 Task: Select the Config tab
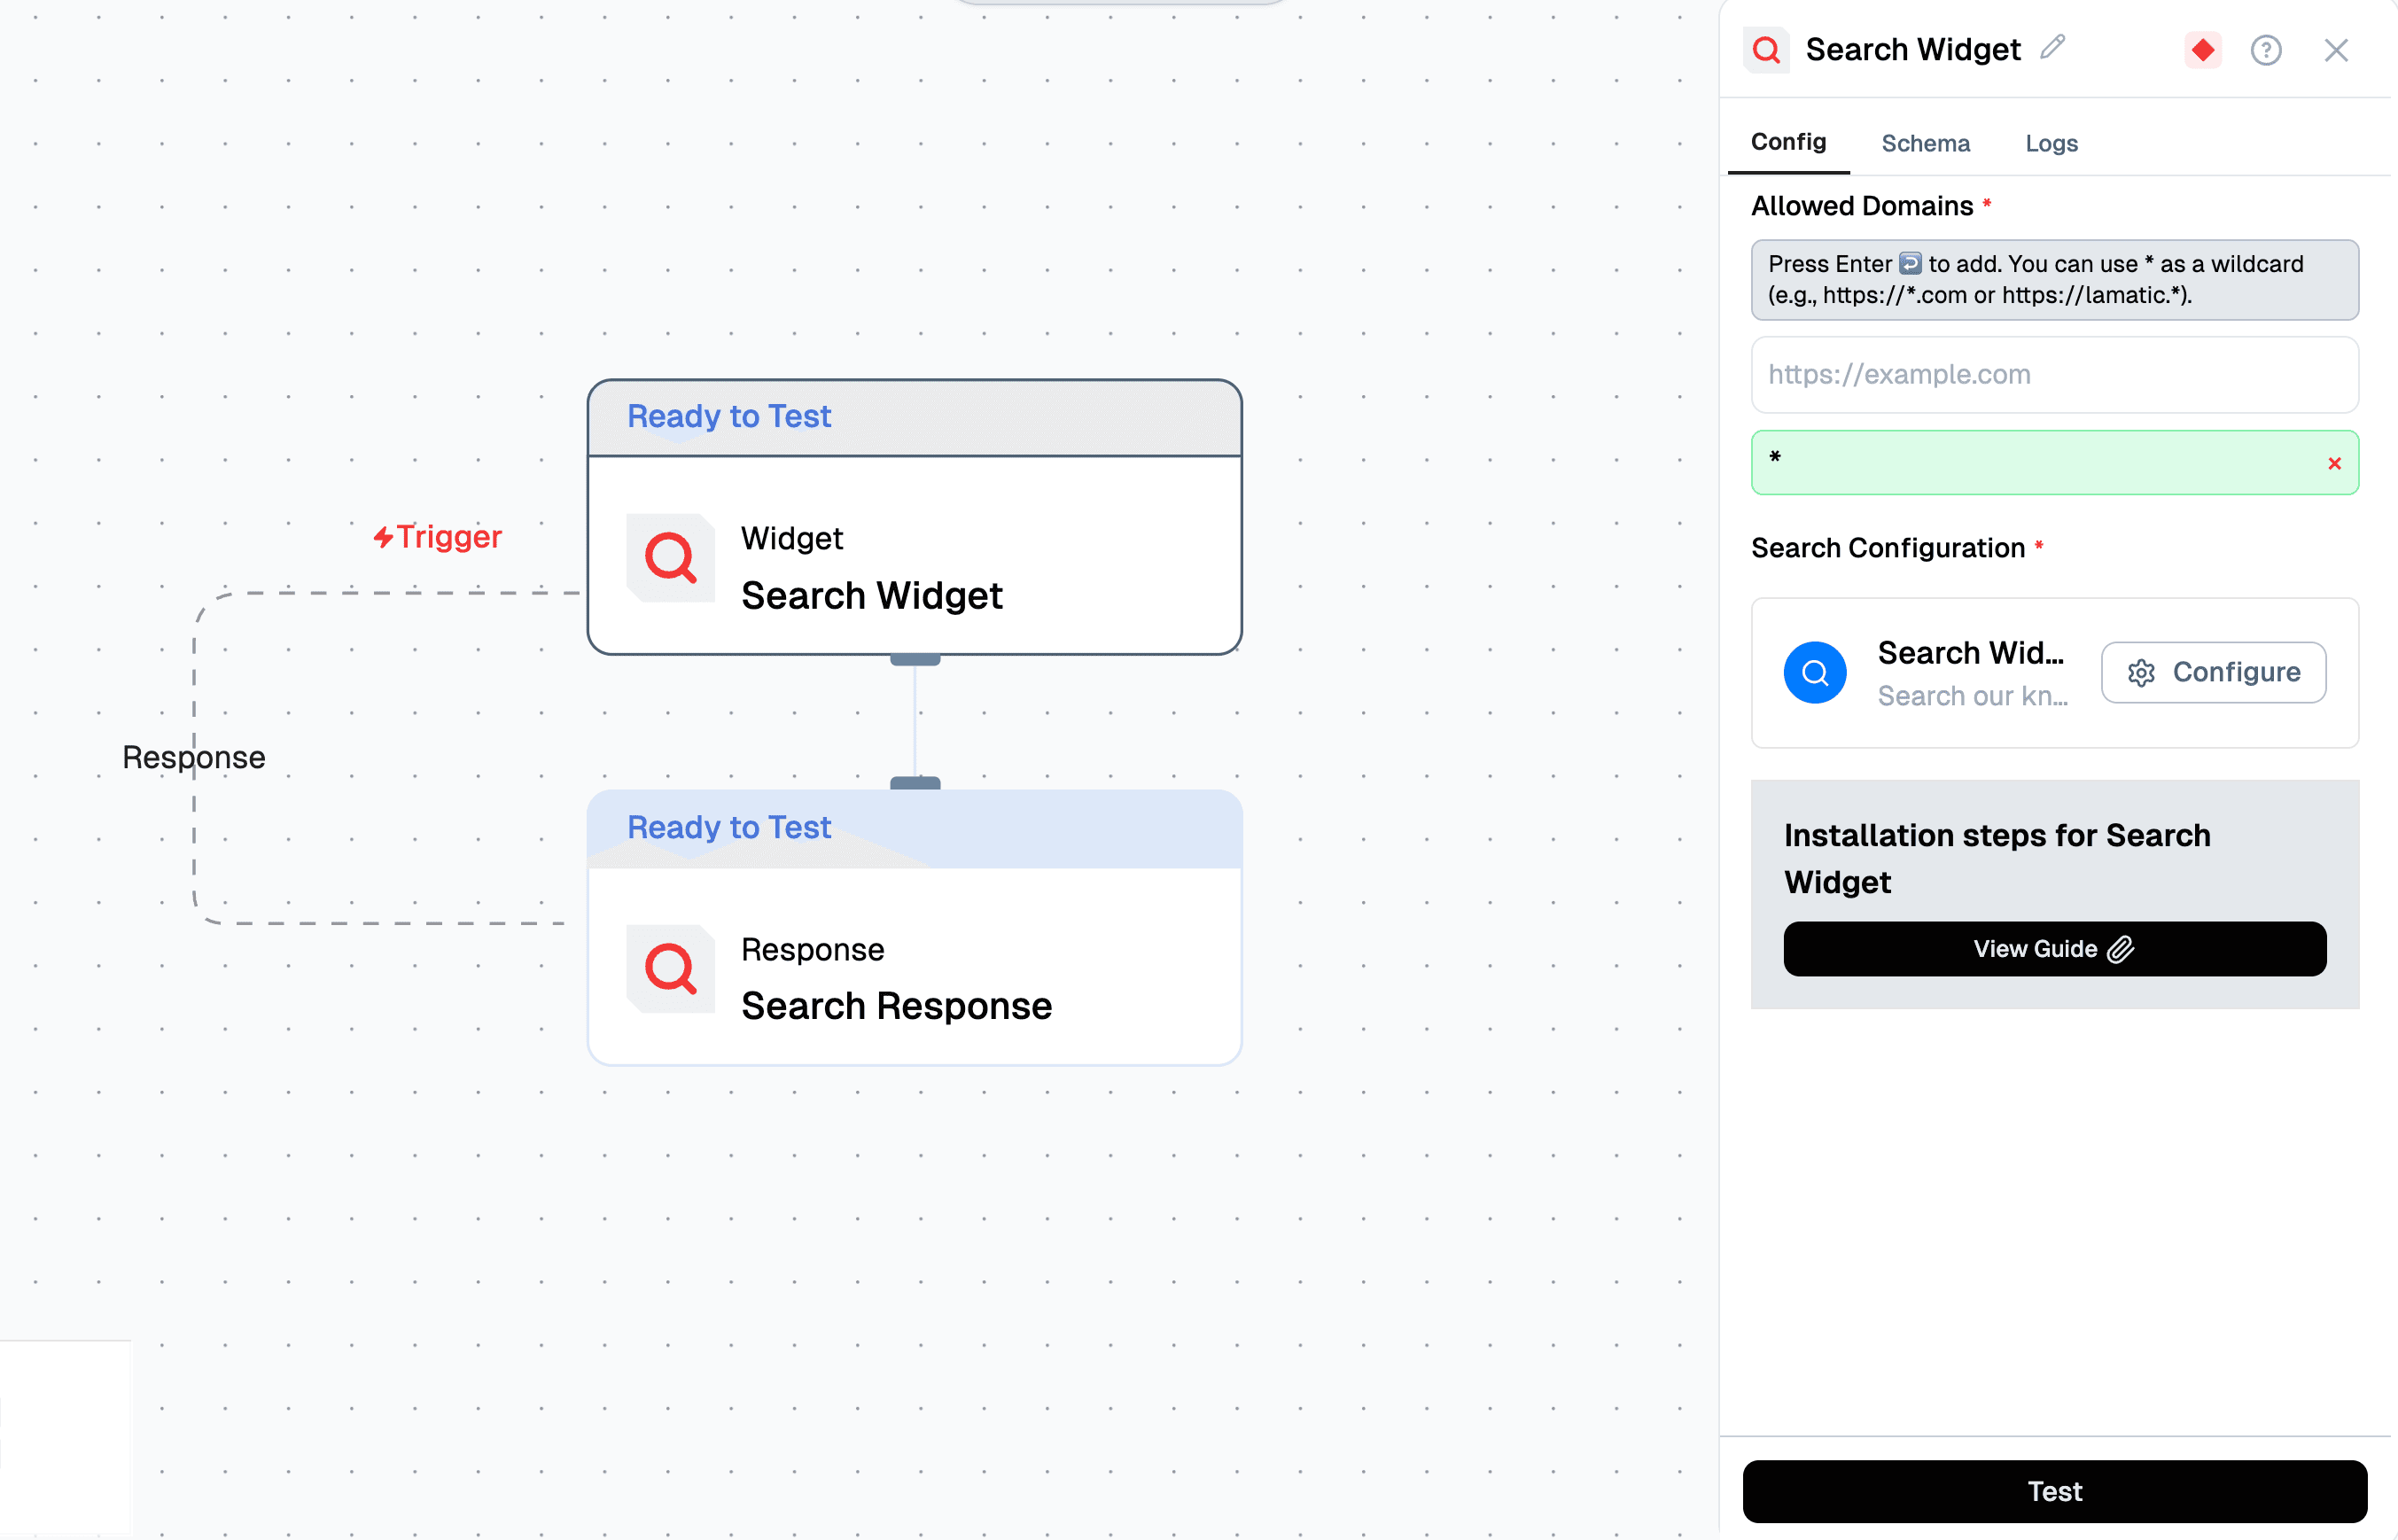point(1788,143)
